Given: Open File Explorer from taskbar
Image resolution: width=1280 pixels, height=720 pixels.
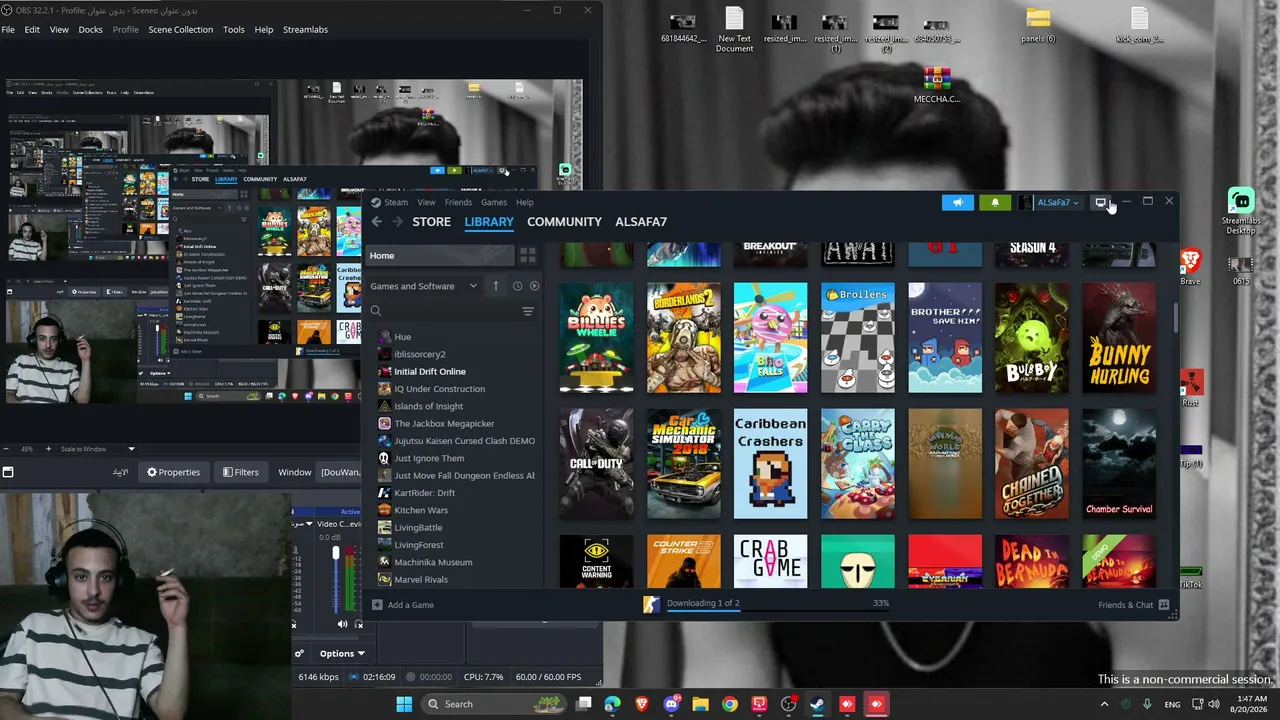Looking at the screenshot, I should point(700,704).
